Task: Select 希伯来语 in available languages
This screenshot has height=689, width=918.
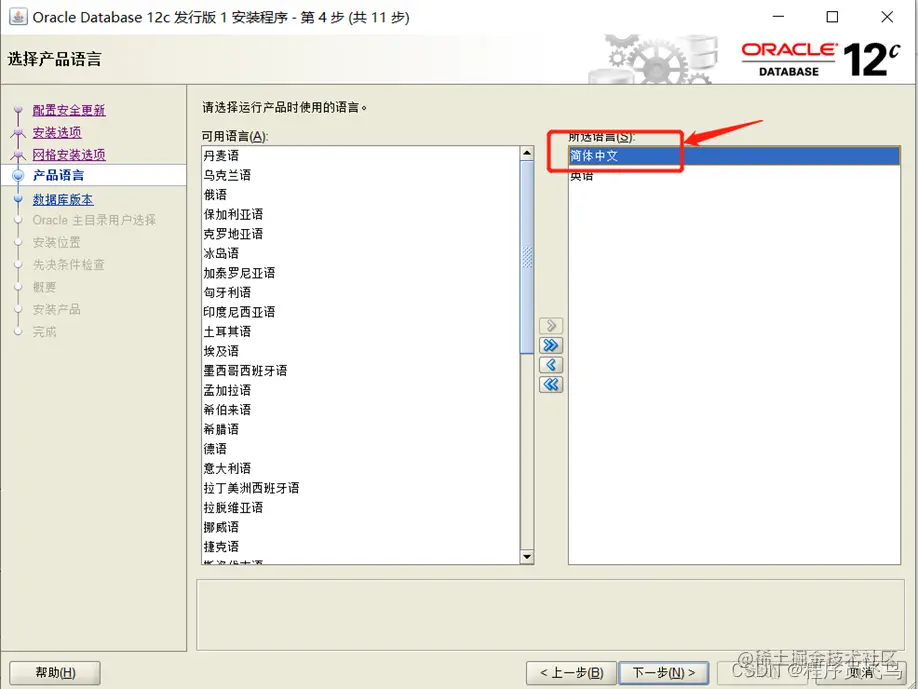Action: click(361, 410)
